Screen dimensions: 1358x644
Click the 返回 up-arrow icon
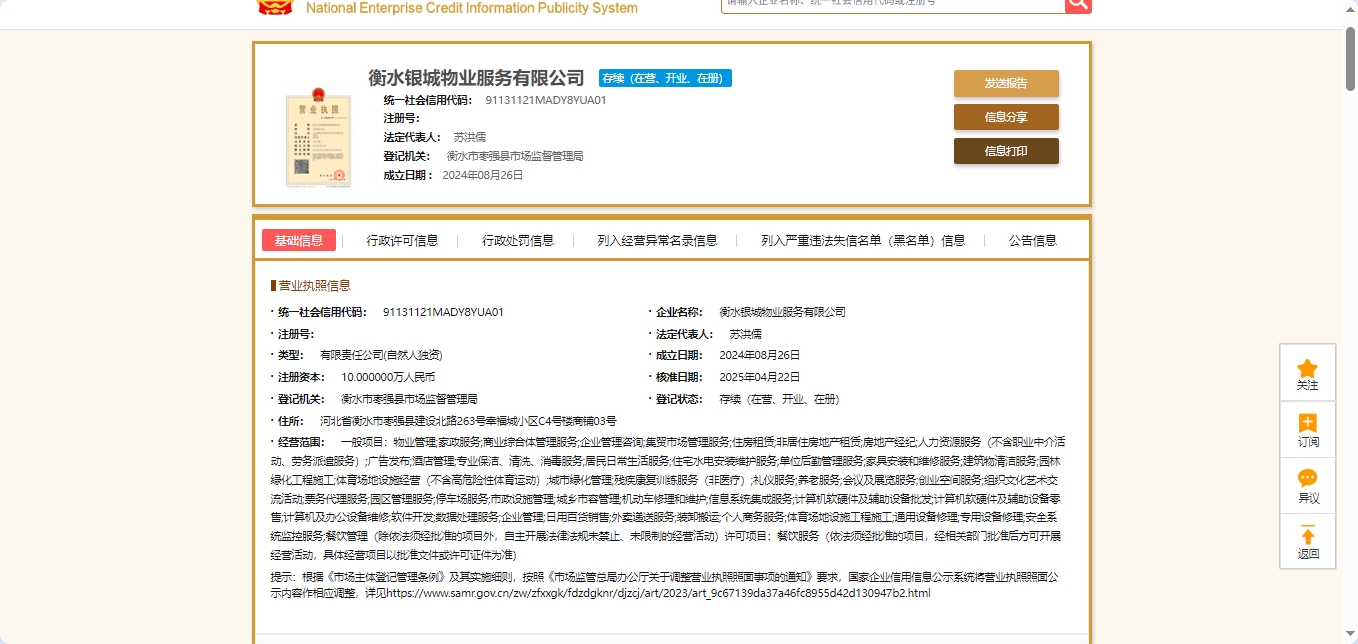click(x=1307, y=535)
